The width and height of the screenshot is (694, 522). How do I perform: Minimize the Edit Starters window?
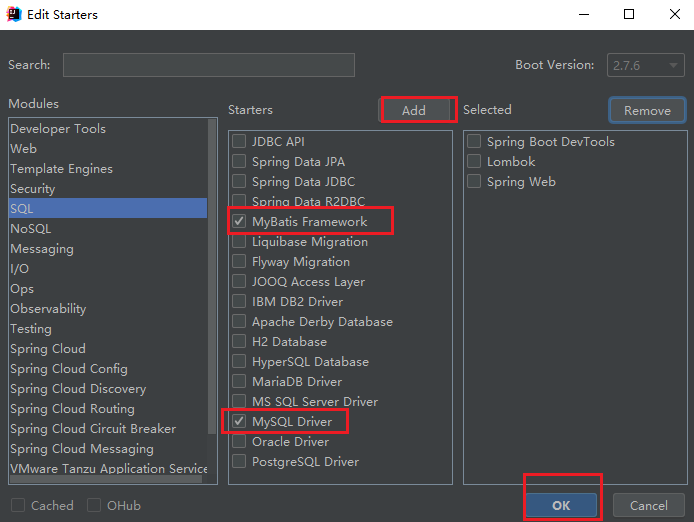583,15
